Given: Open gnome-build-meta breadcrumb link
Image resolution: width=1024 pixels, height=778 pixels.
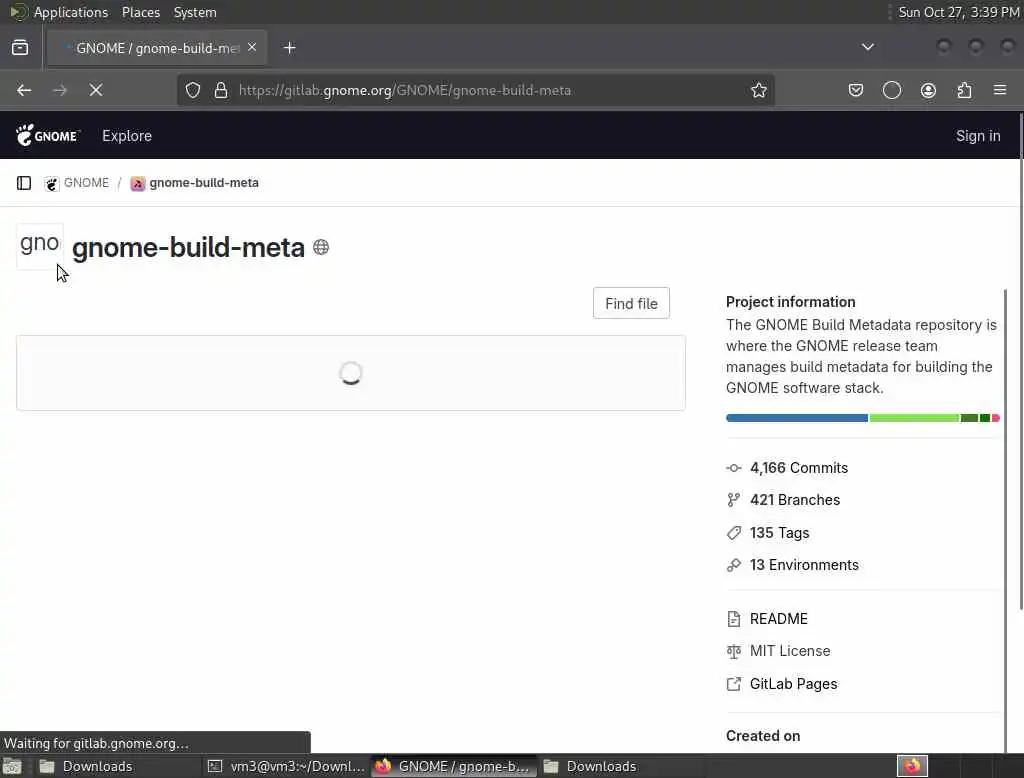Looking at the screenshot, I should pyautogui.click(x=204, y=183).
